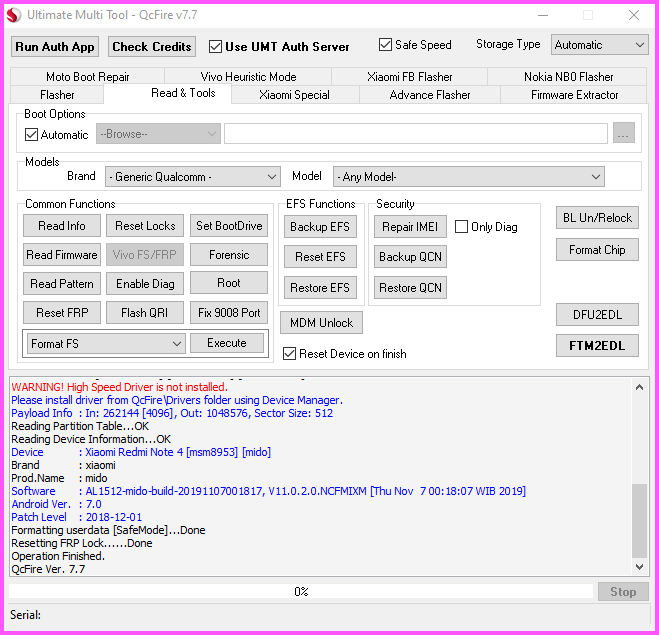This screenshot has width=659, height=635.
Task: Click the Reset FRP button
Action: 62,313
